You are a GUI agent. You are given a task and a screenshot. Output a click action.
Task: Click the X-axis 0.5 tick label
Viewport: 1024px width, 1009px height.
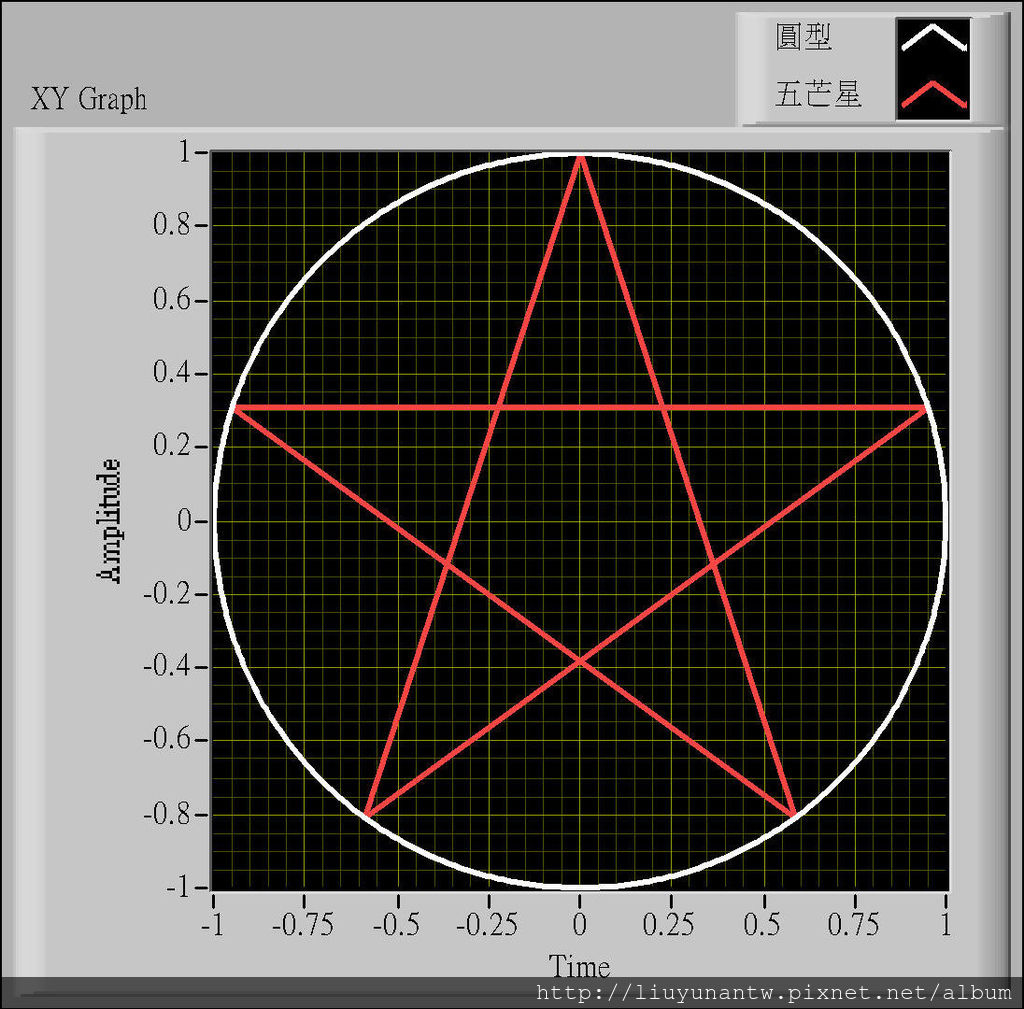[x=763, y=925]
